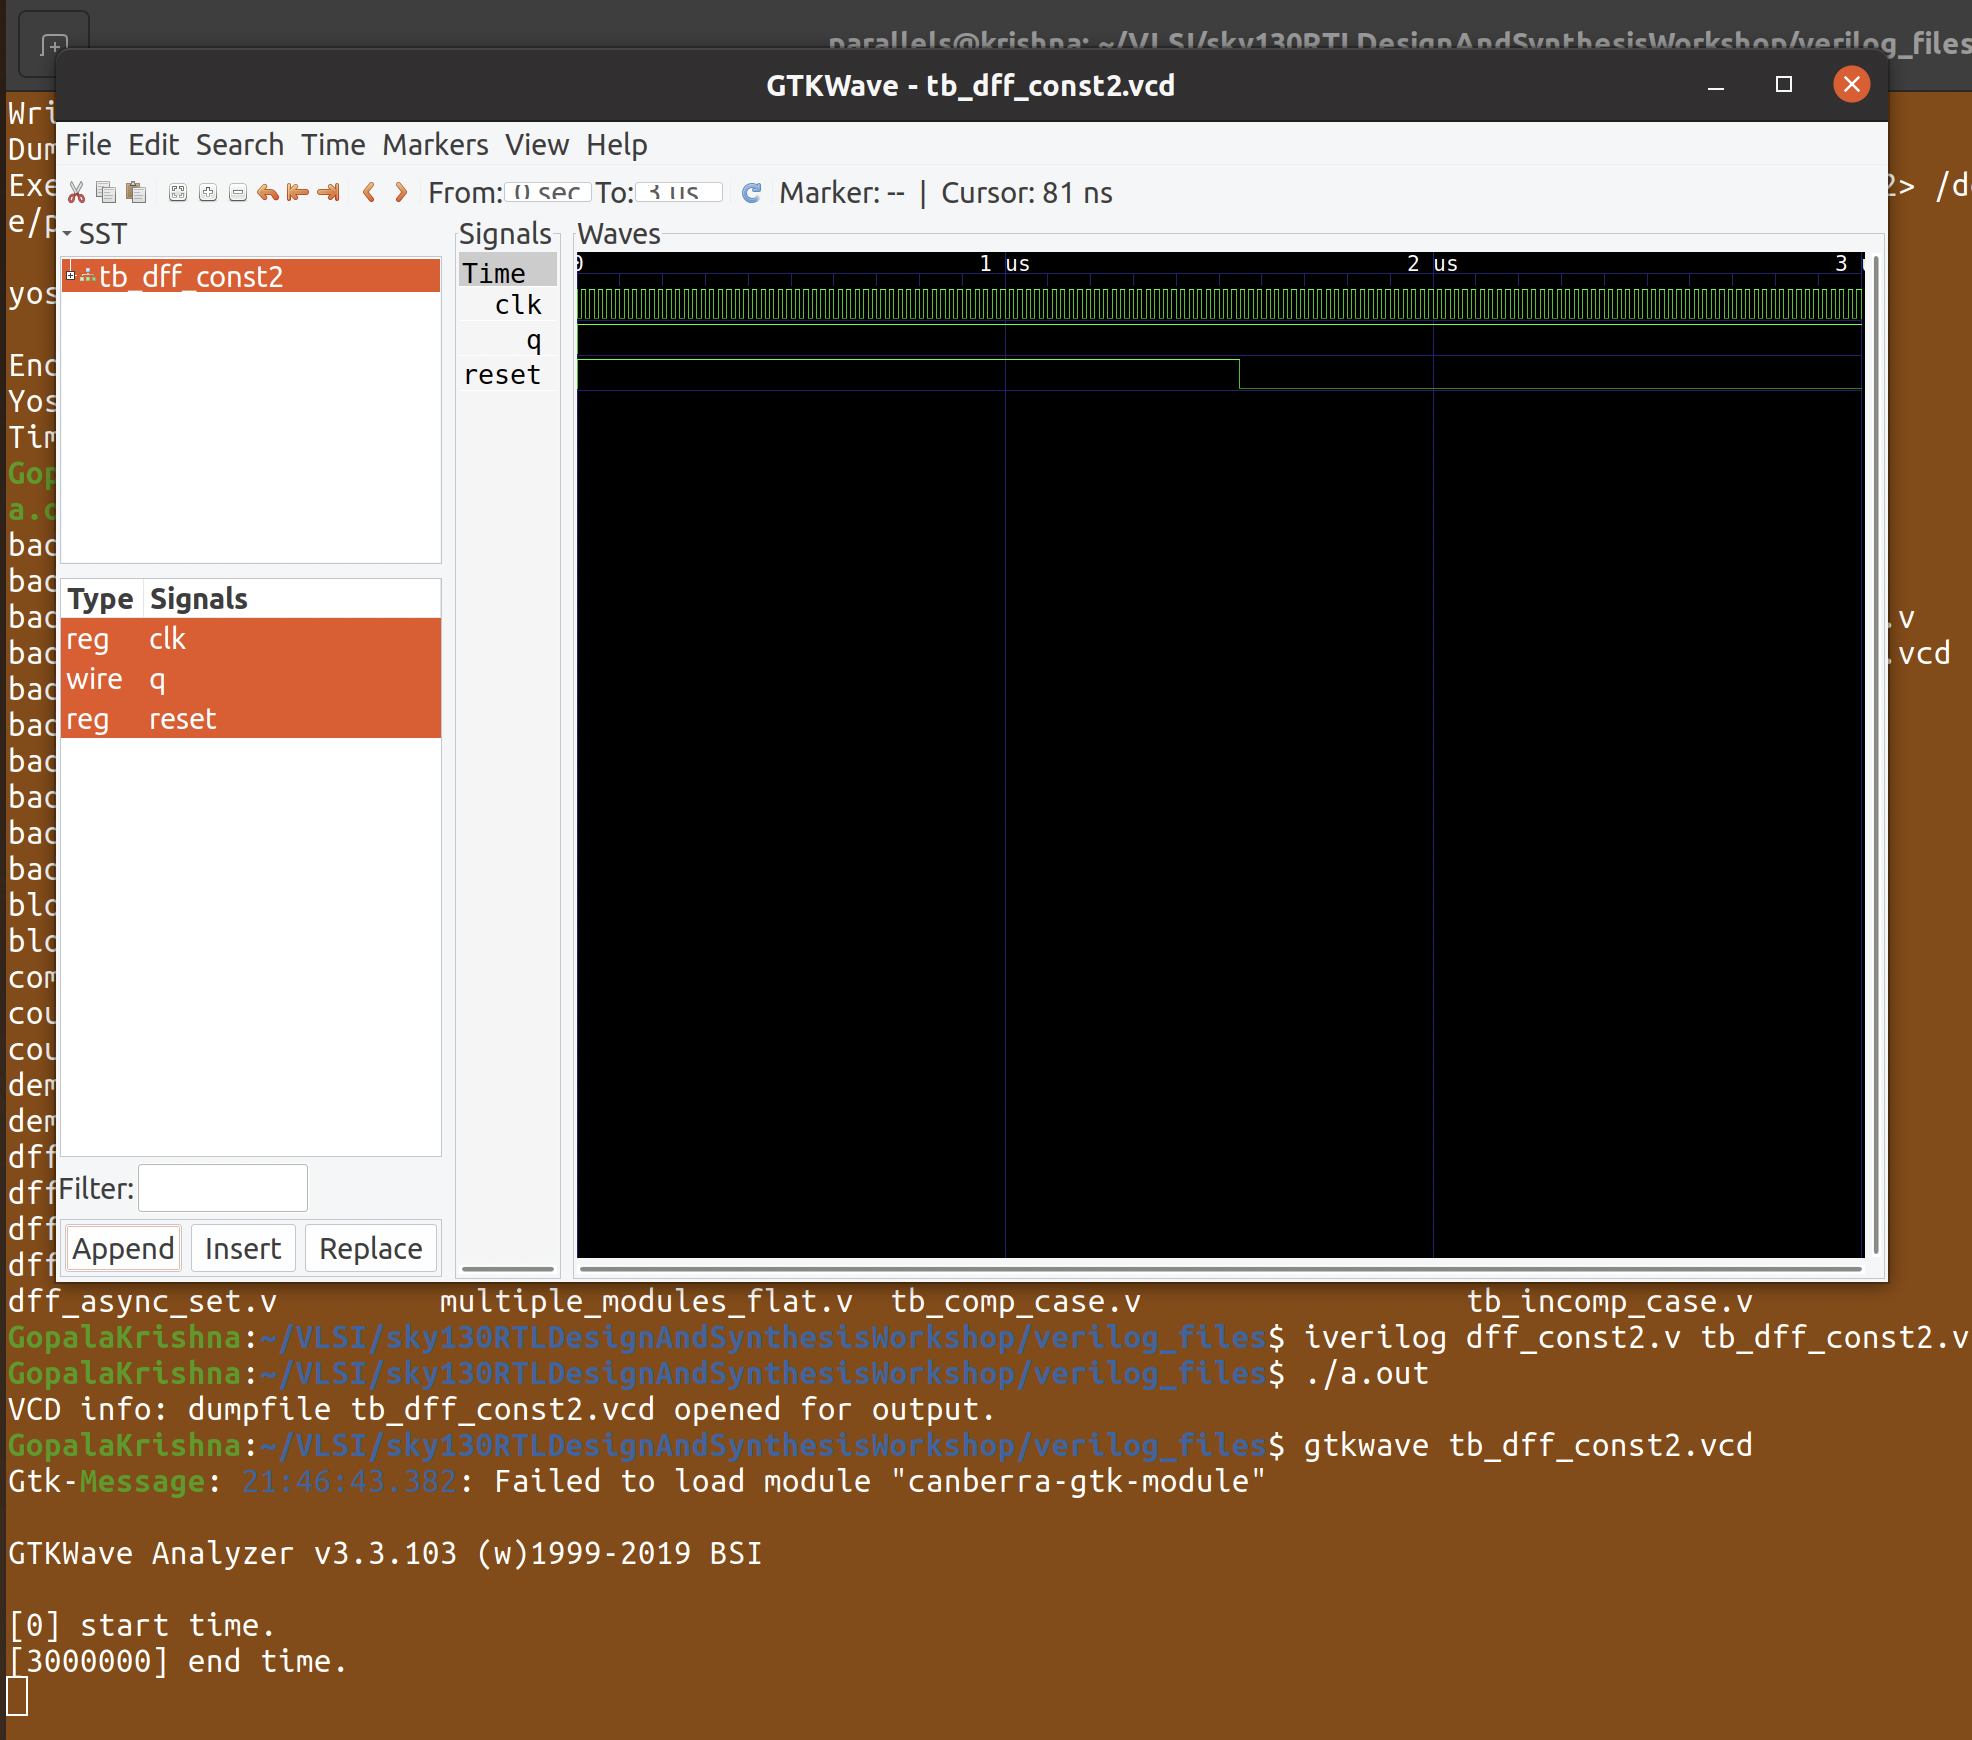Open the Time menu
The height and width of the screenshot is (1740, 1972).
pos(332,145)
